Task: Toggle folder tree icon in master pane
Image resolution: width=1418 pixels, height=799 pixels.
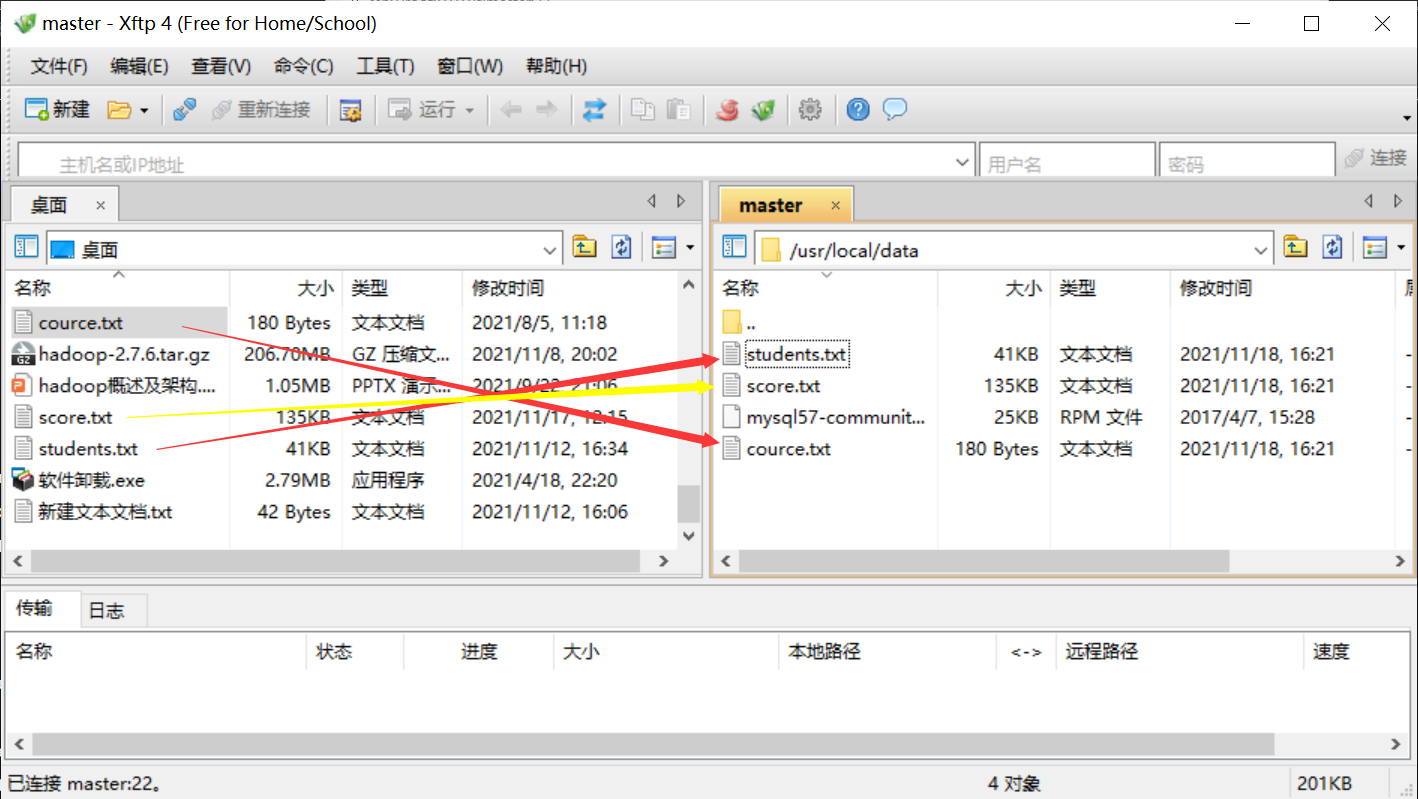Action: coord(734,247)
